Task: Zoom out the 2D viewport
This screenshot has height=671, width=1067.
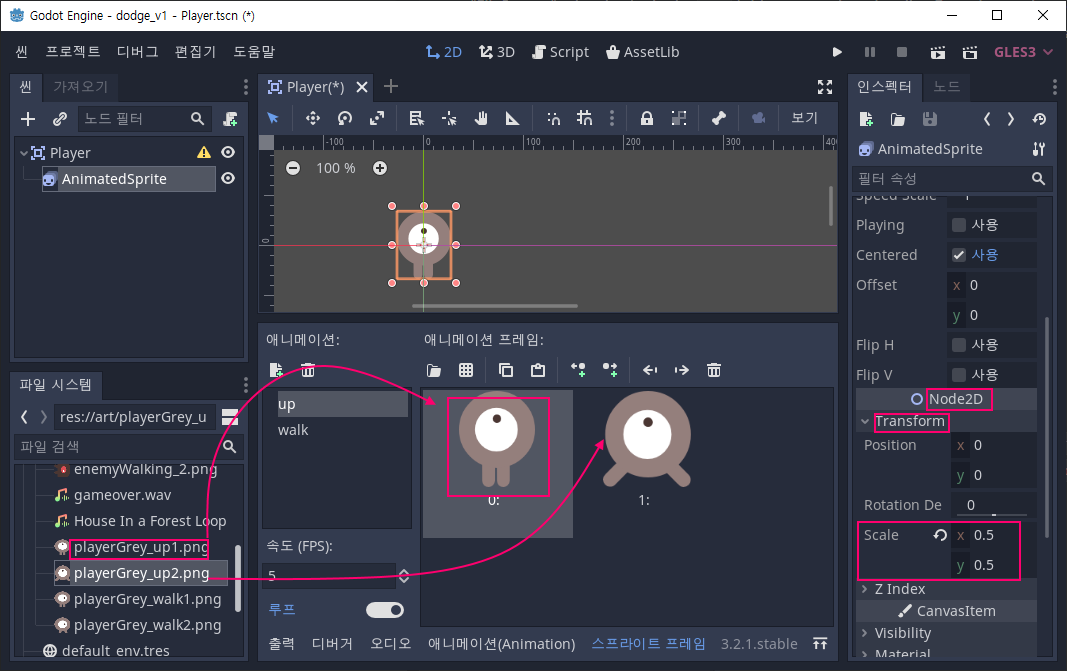Action: tap(293, 168)
